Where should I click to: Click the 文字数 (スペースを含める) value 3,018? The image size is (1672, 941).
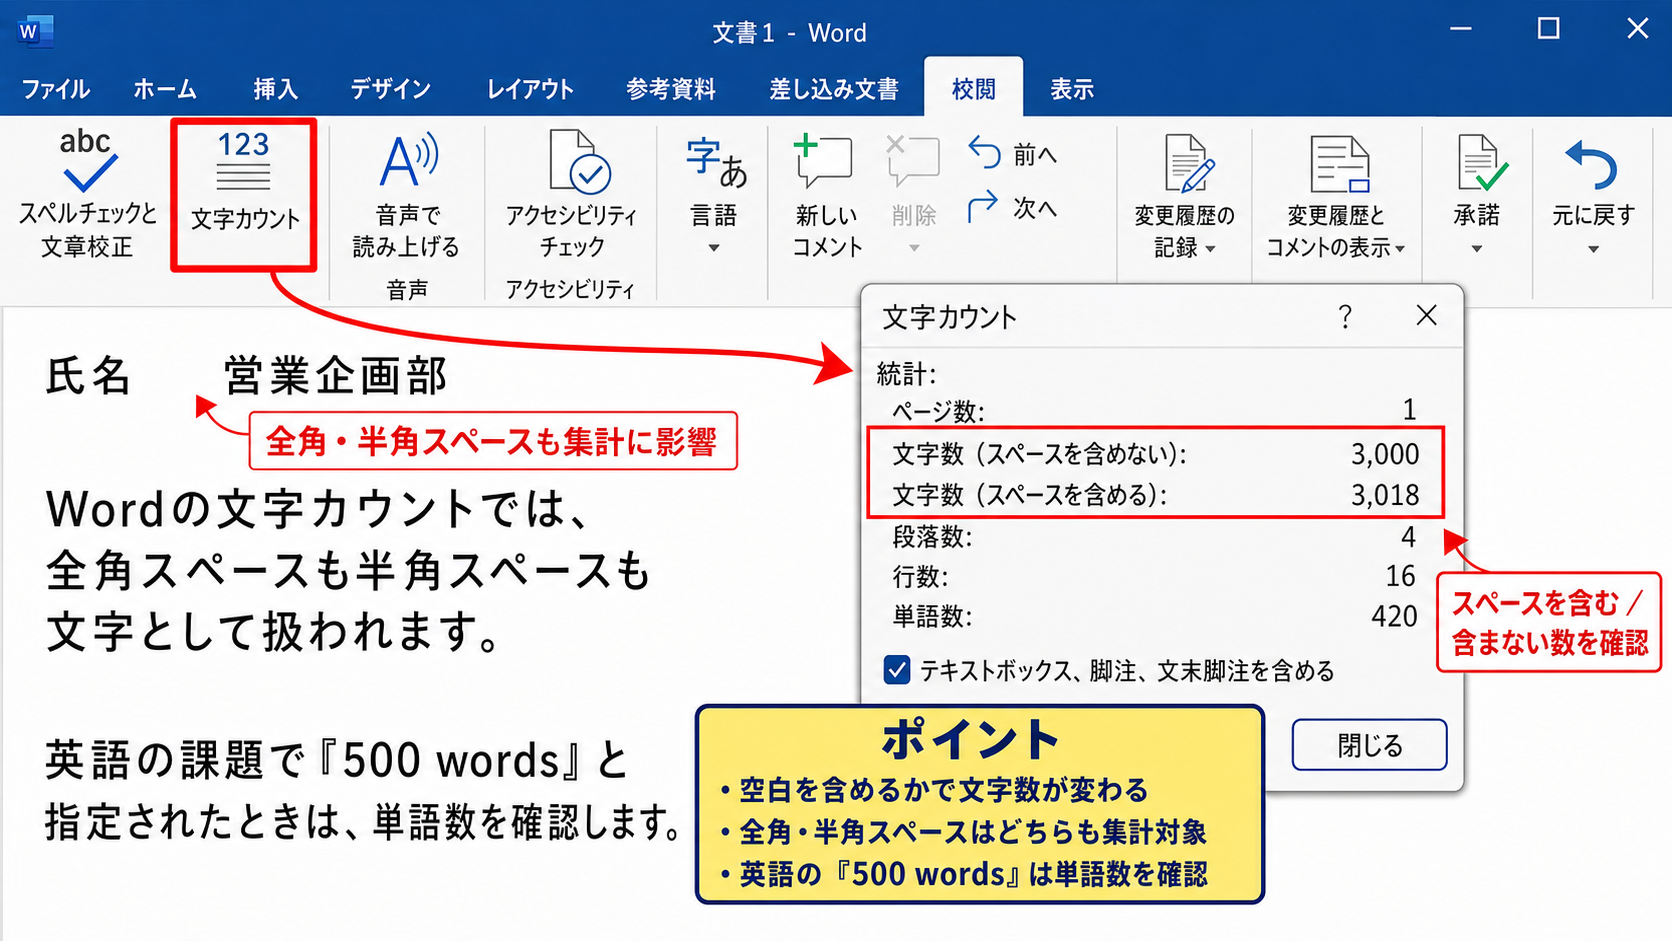pos(1385,495)
